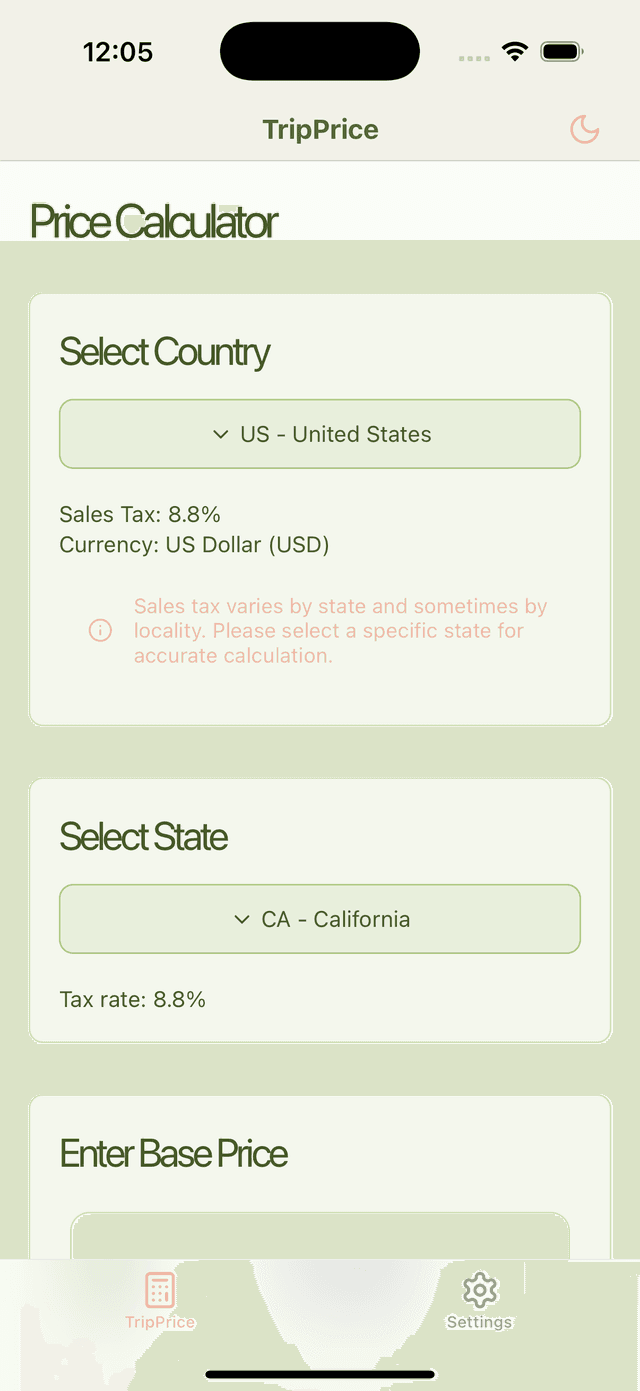
Task: Tap the Currency: US Dollar (USD) text
Action: coord(194,545)
